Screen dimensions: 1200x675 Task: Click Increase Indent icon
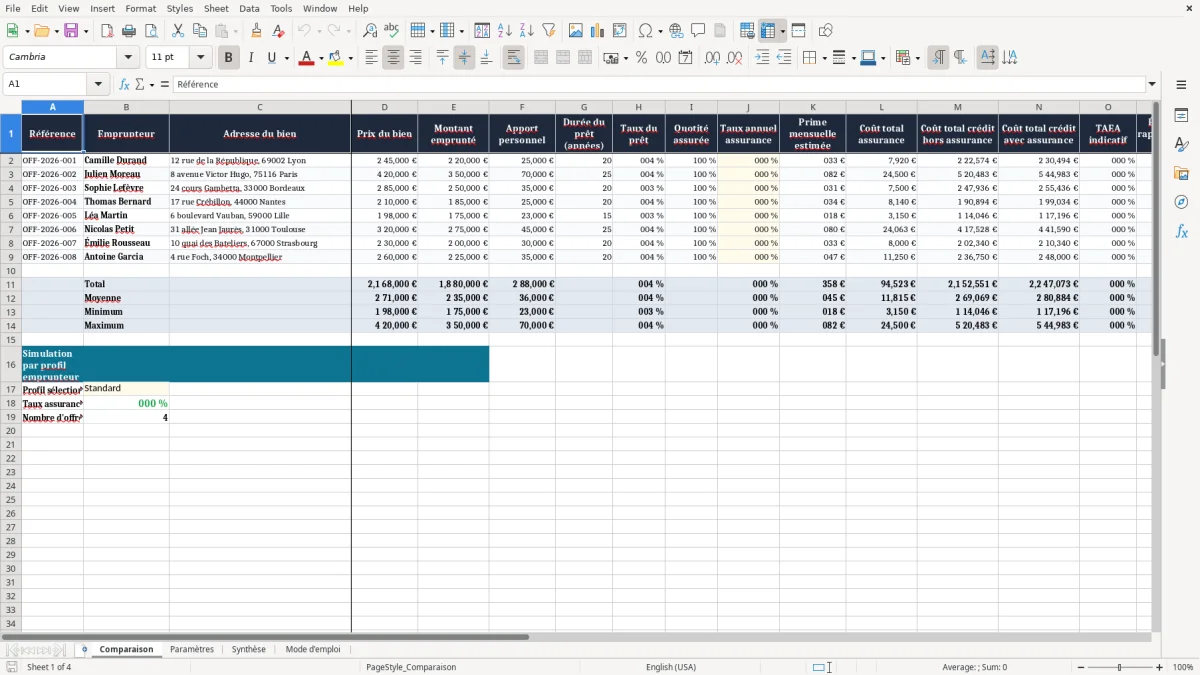click(x=762, y=58)
